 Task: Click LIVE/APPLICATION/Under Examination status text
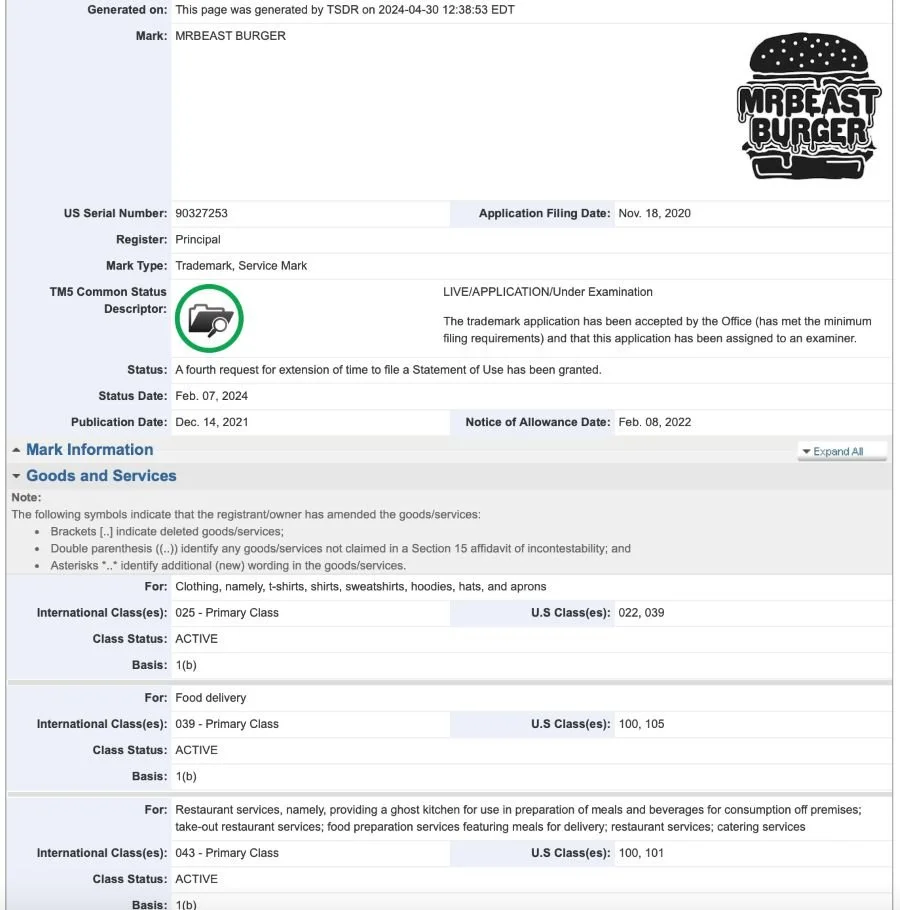pos(548,292)
